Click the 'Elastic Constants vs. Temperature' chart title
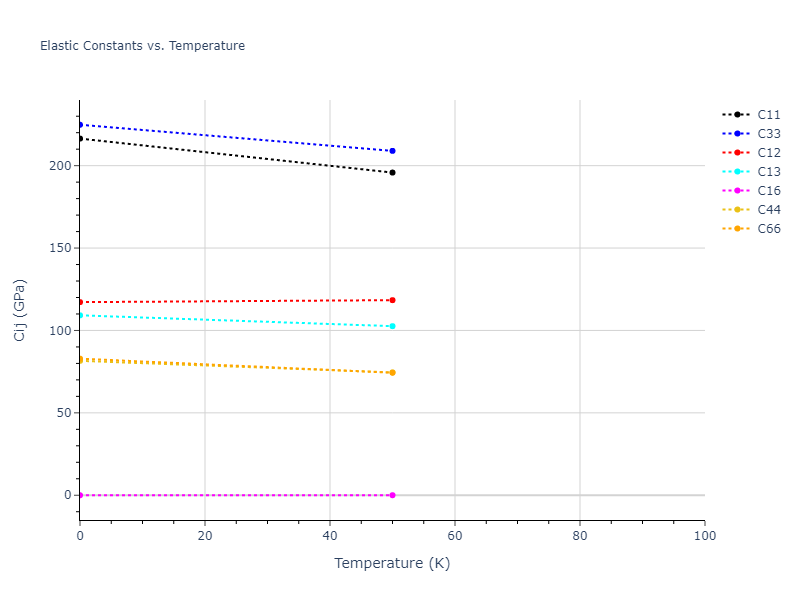This screenshot has height=600, width=800. click(142, 46)
